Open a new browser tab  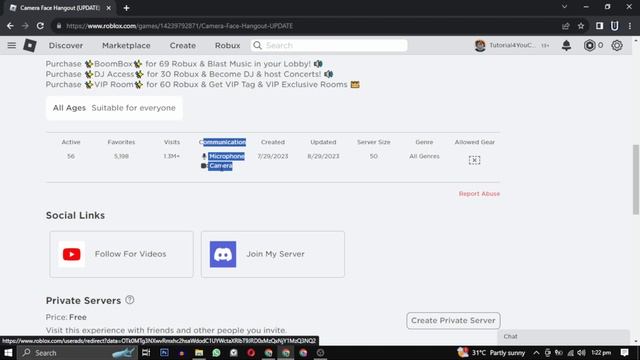[x=126, y=8]
